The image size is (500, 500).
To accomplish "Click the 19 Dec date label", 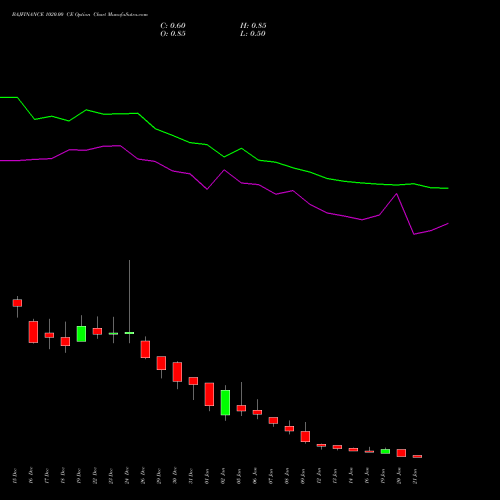I will tap(79, 476).
